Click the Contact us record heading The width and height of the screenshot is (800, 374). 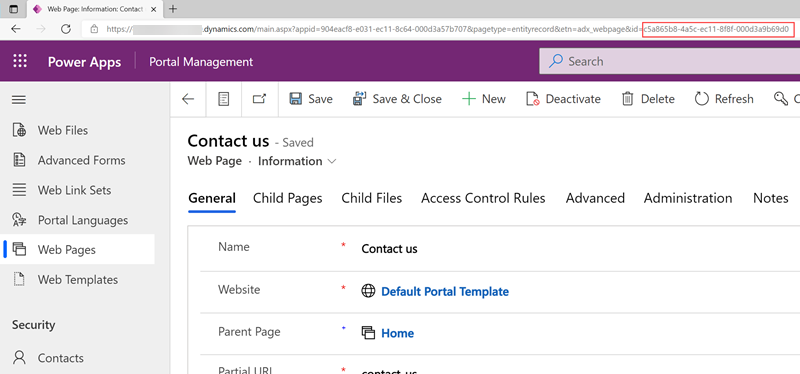228,140
